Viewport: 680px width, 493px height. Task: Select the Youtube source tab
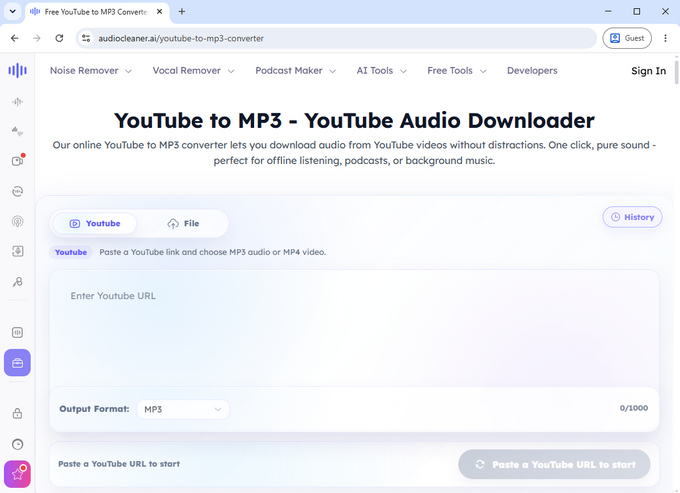pyautogui.click(x=95, y=224)
